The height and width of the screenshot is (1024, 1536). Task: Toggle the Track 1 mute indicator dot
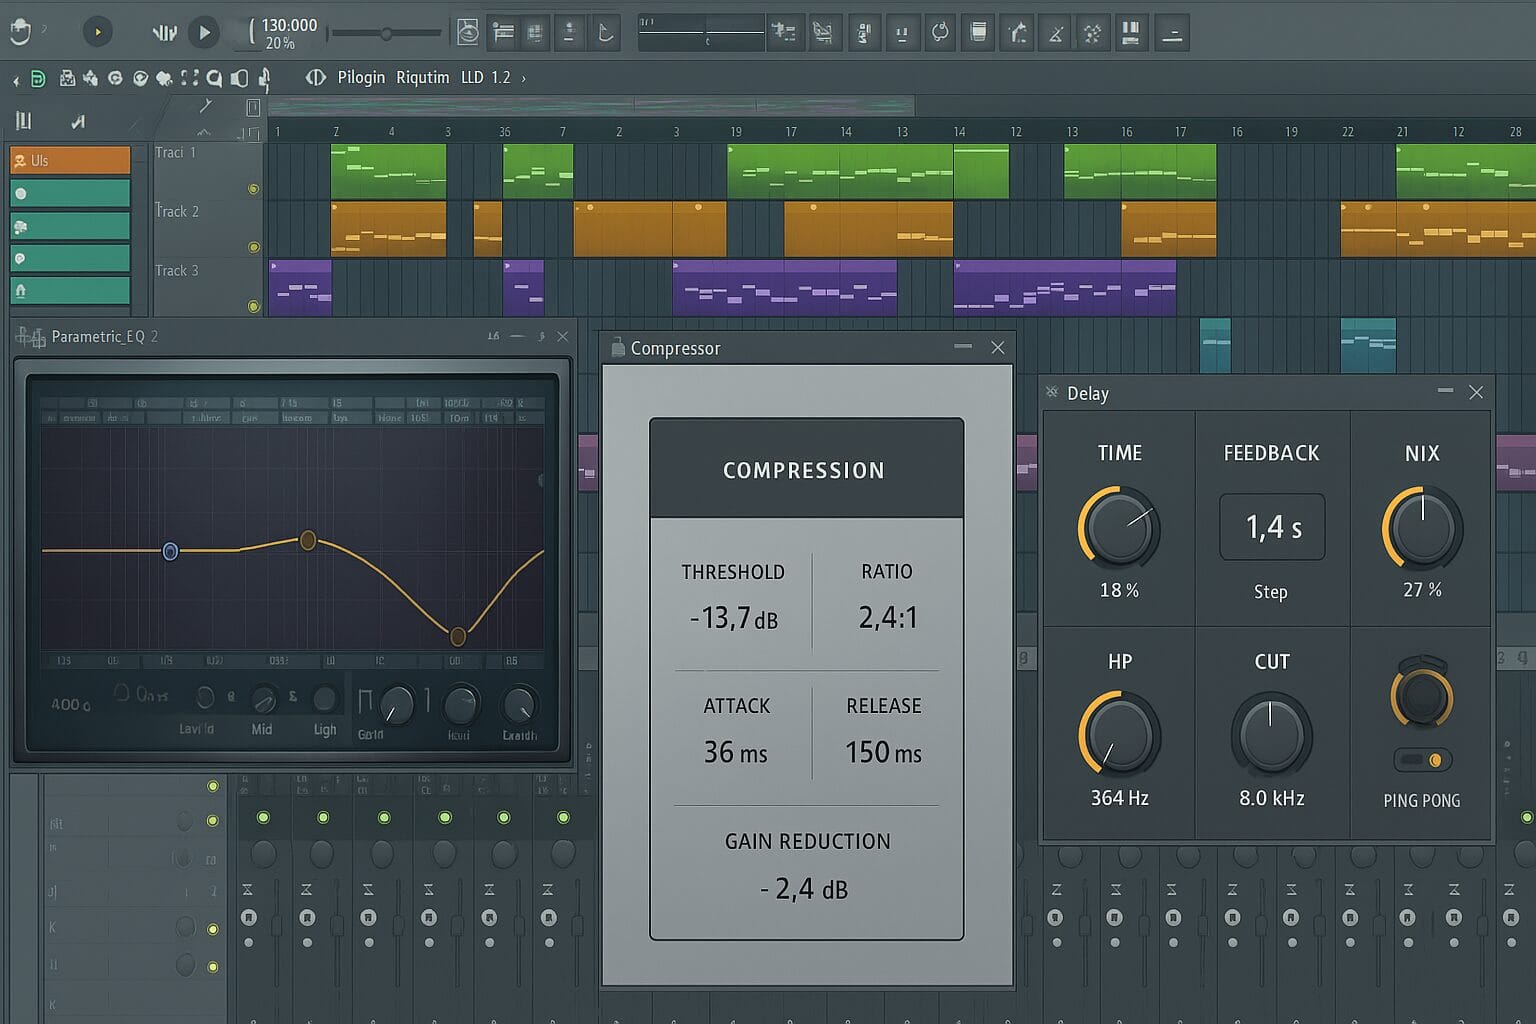tap(253, 189)
